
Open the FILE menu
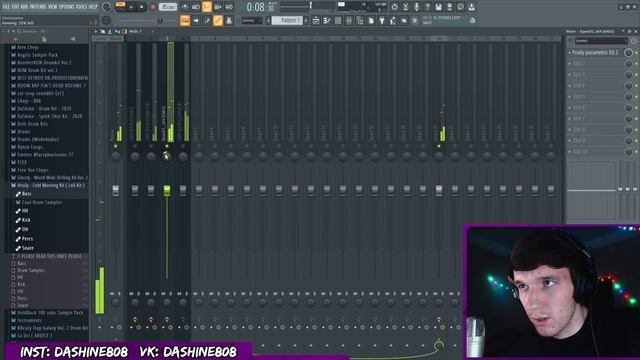pos(6,7)
